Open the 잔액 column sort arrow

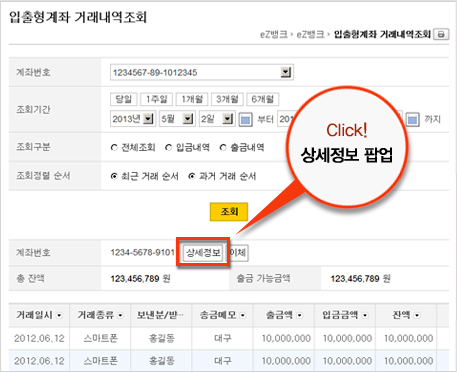point(417,315)
